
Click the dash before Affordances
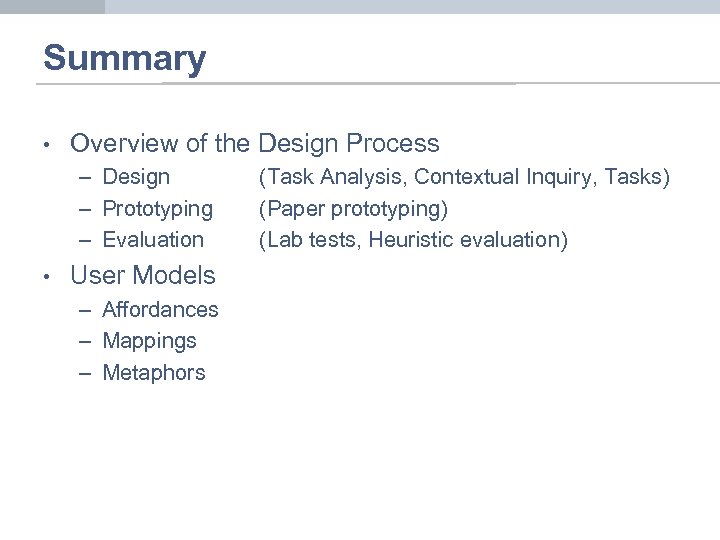pyautogui.click(x=88, y=311)
